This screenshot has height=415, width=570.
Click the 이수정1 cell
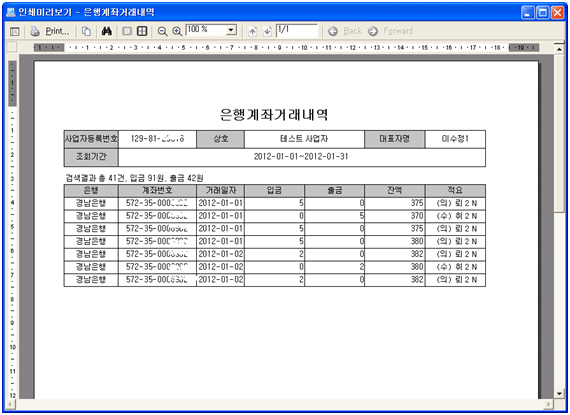(x=455, y=139)
